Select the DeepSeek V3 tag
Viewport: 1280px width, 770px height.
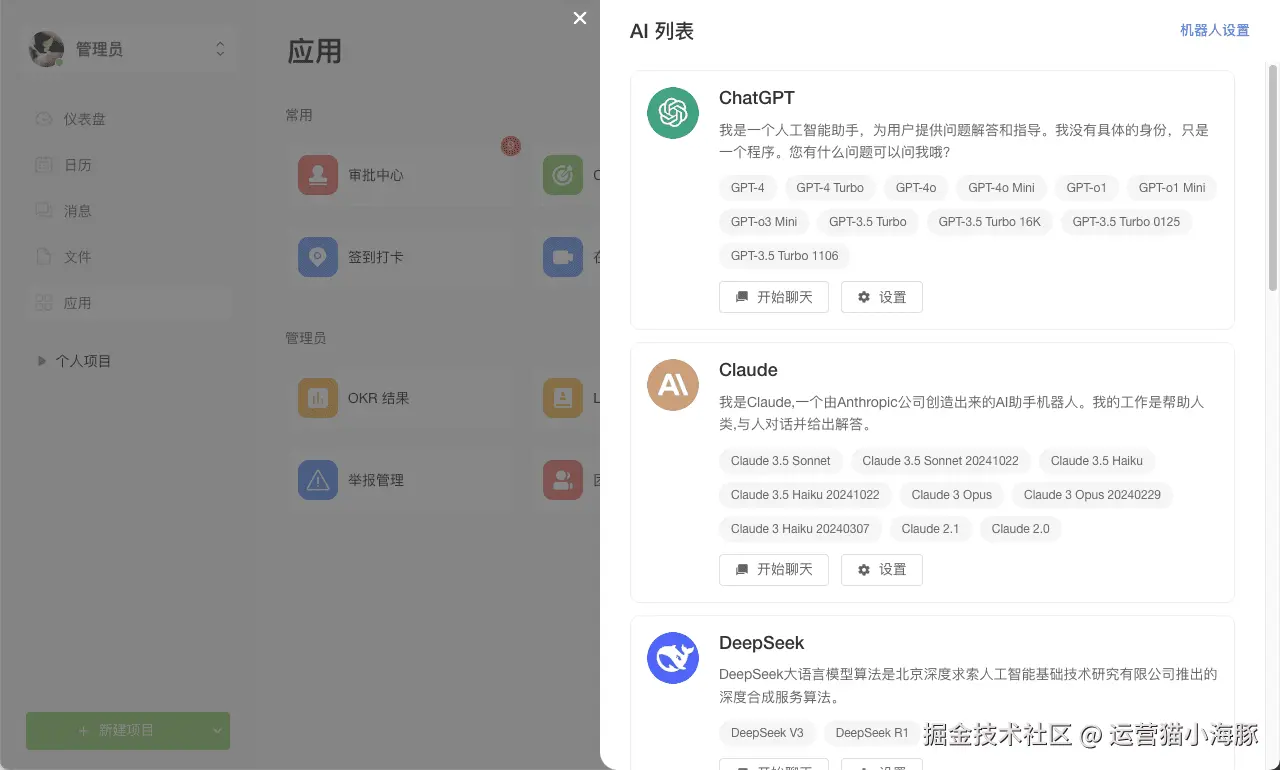click(767, 733)
